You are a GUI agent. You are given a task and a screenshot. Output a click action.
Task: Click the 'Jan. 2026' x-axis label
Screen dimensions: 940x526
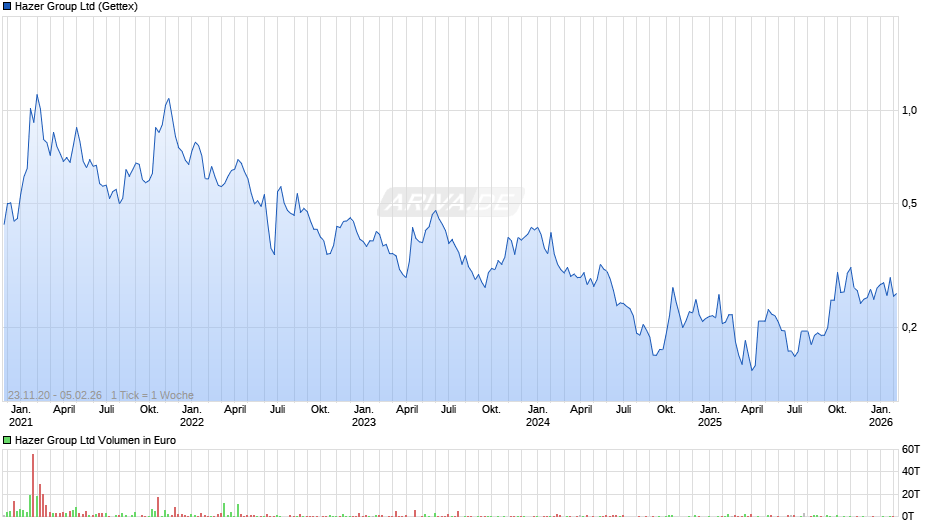[x=881, y=416]
